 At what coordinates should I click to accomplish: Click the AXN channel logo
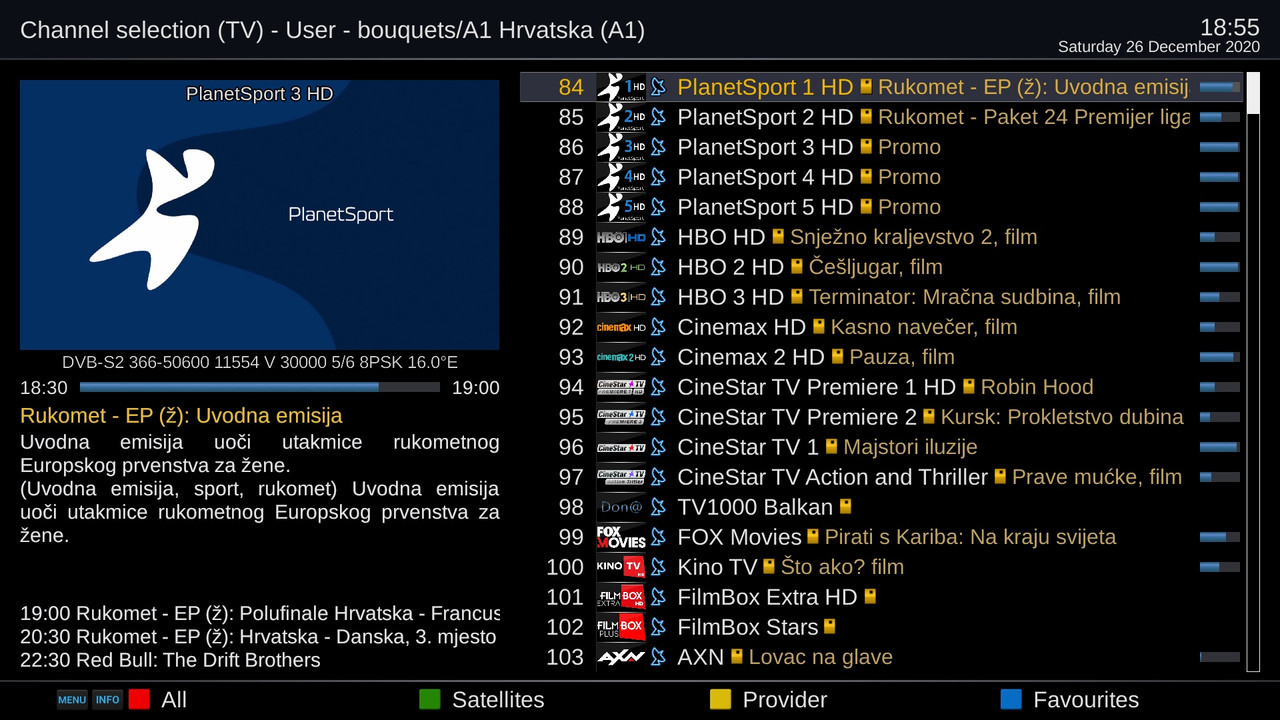[621, 657]
